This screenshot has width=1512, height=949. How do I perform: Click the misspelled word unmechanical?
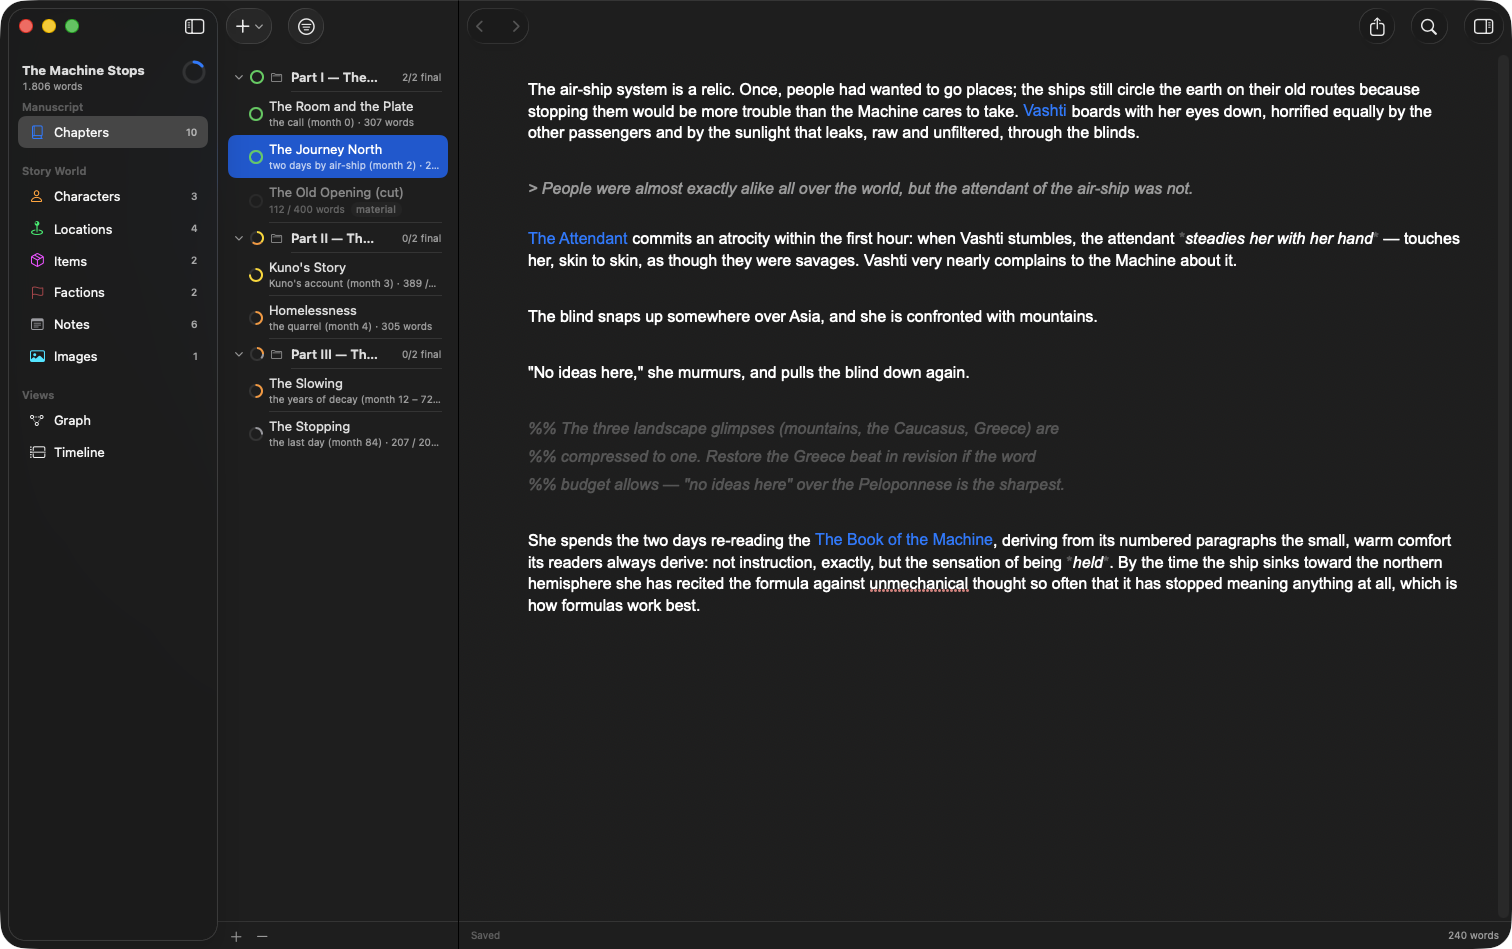pyautogui.click(x=919, y=584)
